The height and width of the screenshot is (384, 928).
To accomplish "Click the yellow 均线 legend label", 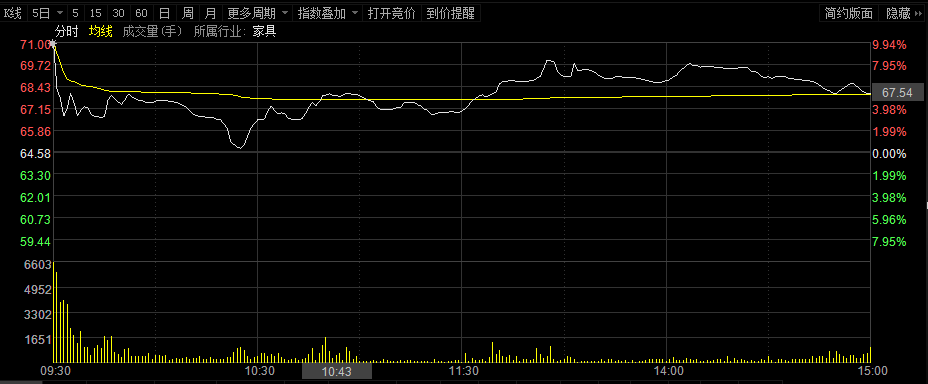I will [x=101, y=32].
